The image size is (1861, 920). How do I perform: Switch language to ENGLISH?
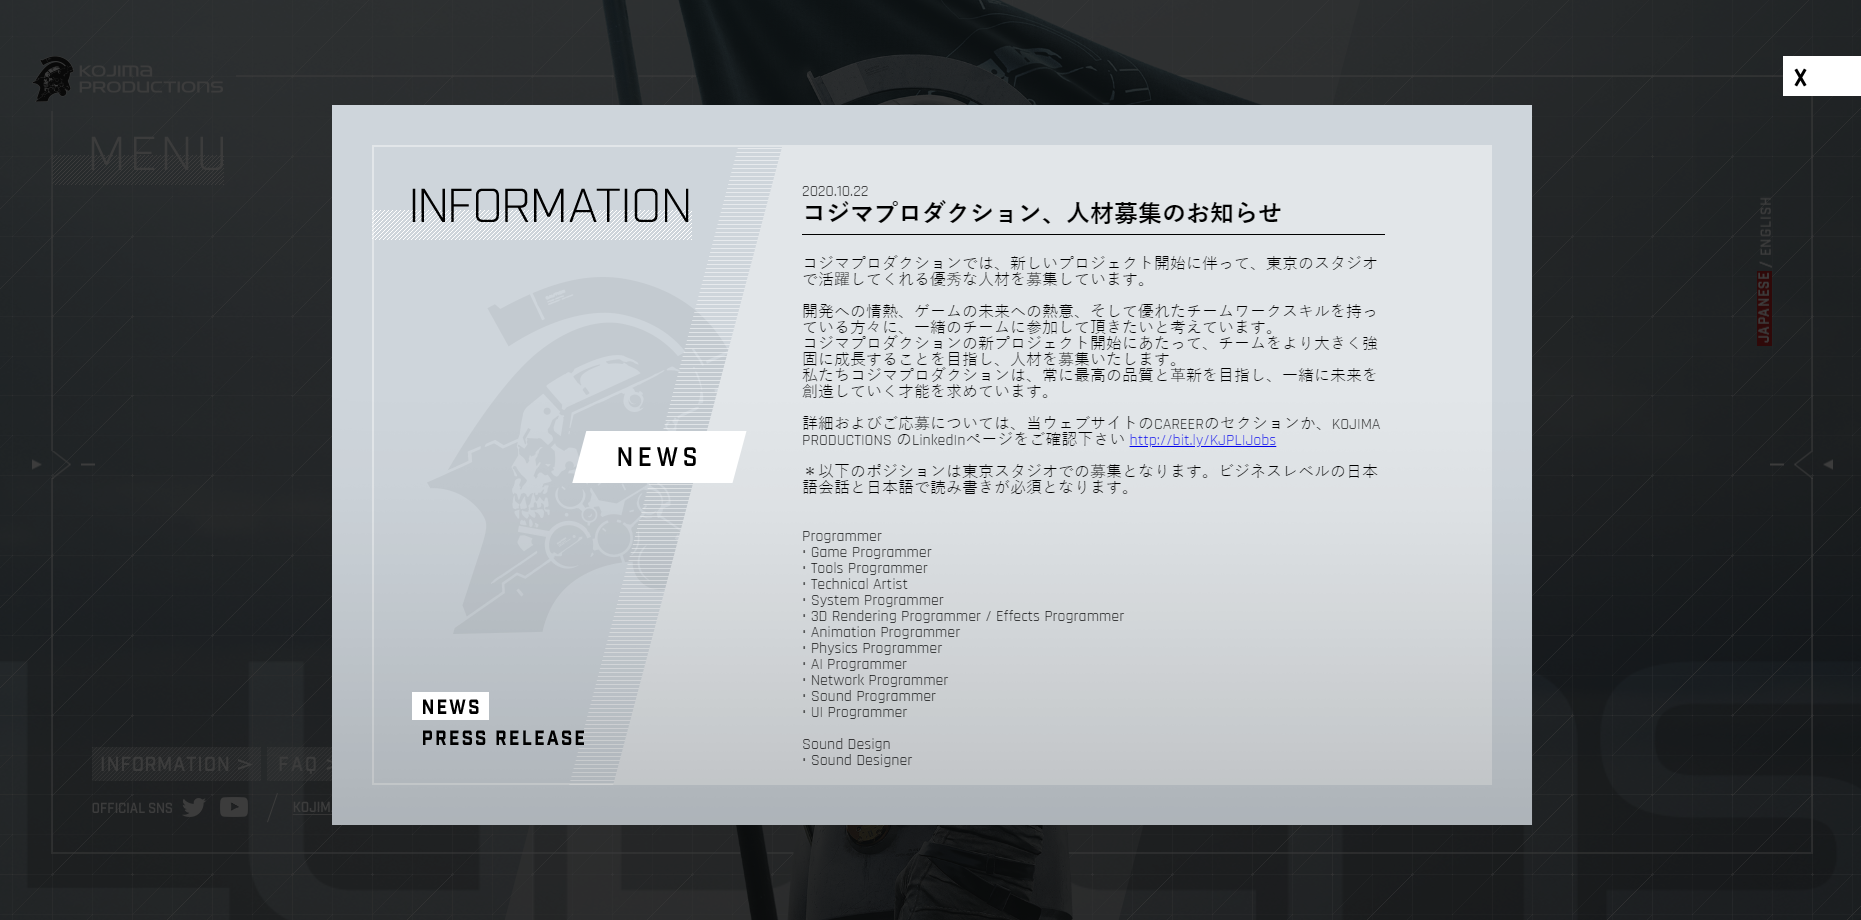1764,225
